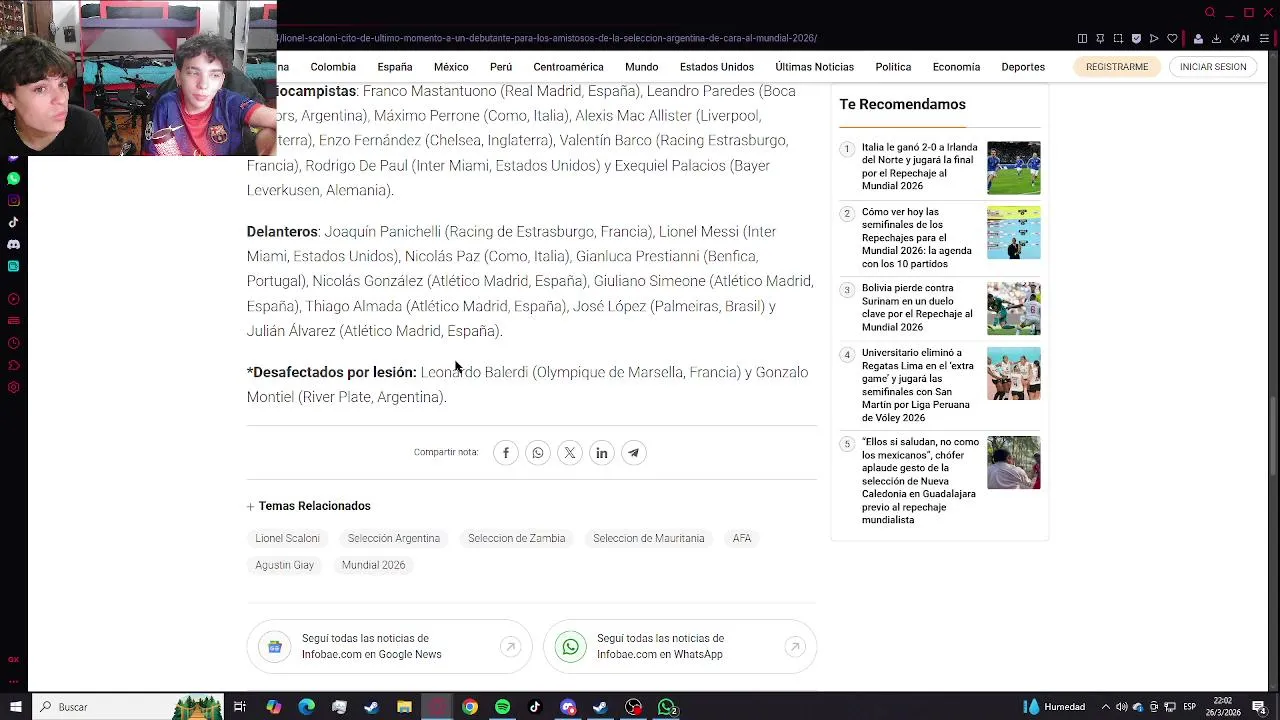Show hidden tray icons chevron
1280x720 pixels.
pos(1105,707)
